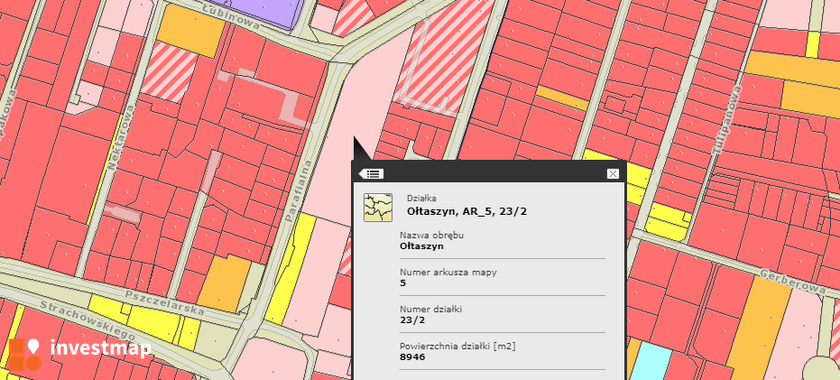The image size is (840, 380).
Task: Close the parcel info popup
Action: (613, 174)
